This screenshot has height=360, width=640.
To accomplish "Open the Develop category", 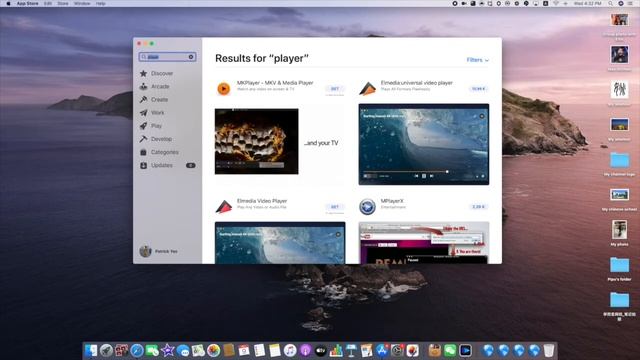I will (161, 139).
